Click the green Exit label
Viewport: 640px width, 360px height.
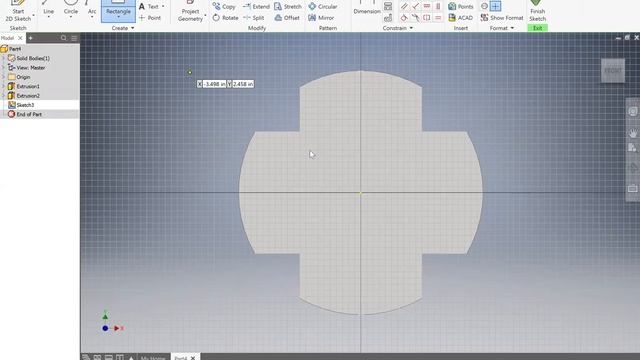(x=538, y=28)
